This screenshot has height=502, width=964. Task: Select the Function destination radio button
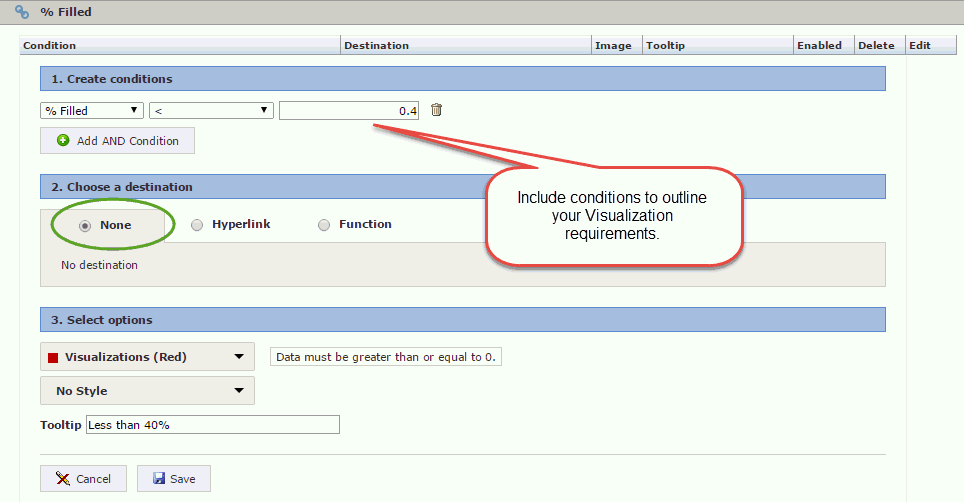point(324,225)
